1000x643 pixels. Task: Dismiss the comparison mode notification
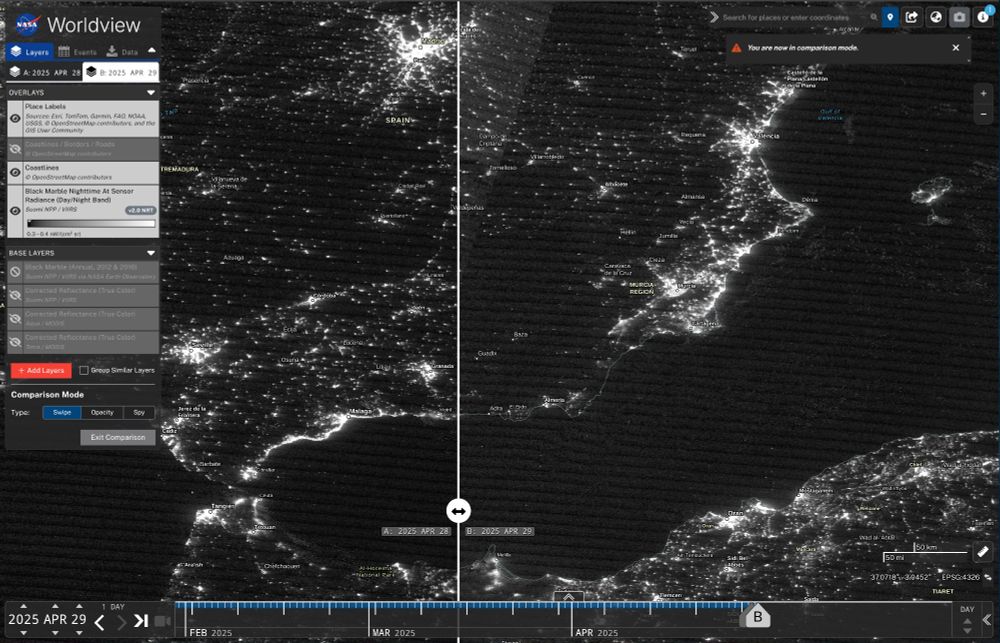(955, 48)
